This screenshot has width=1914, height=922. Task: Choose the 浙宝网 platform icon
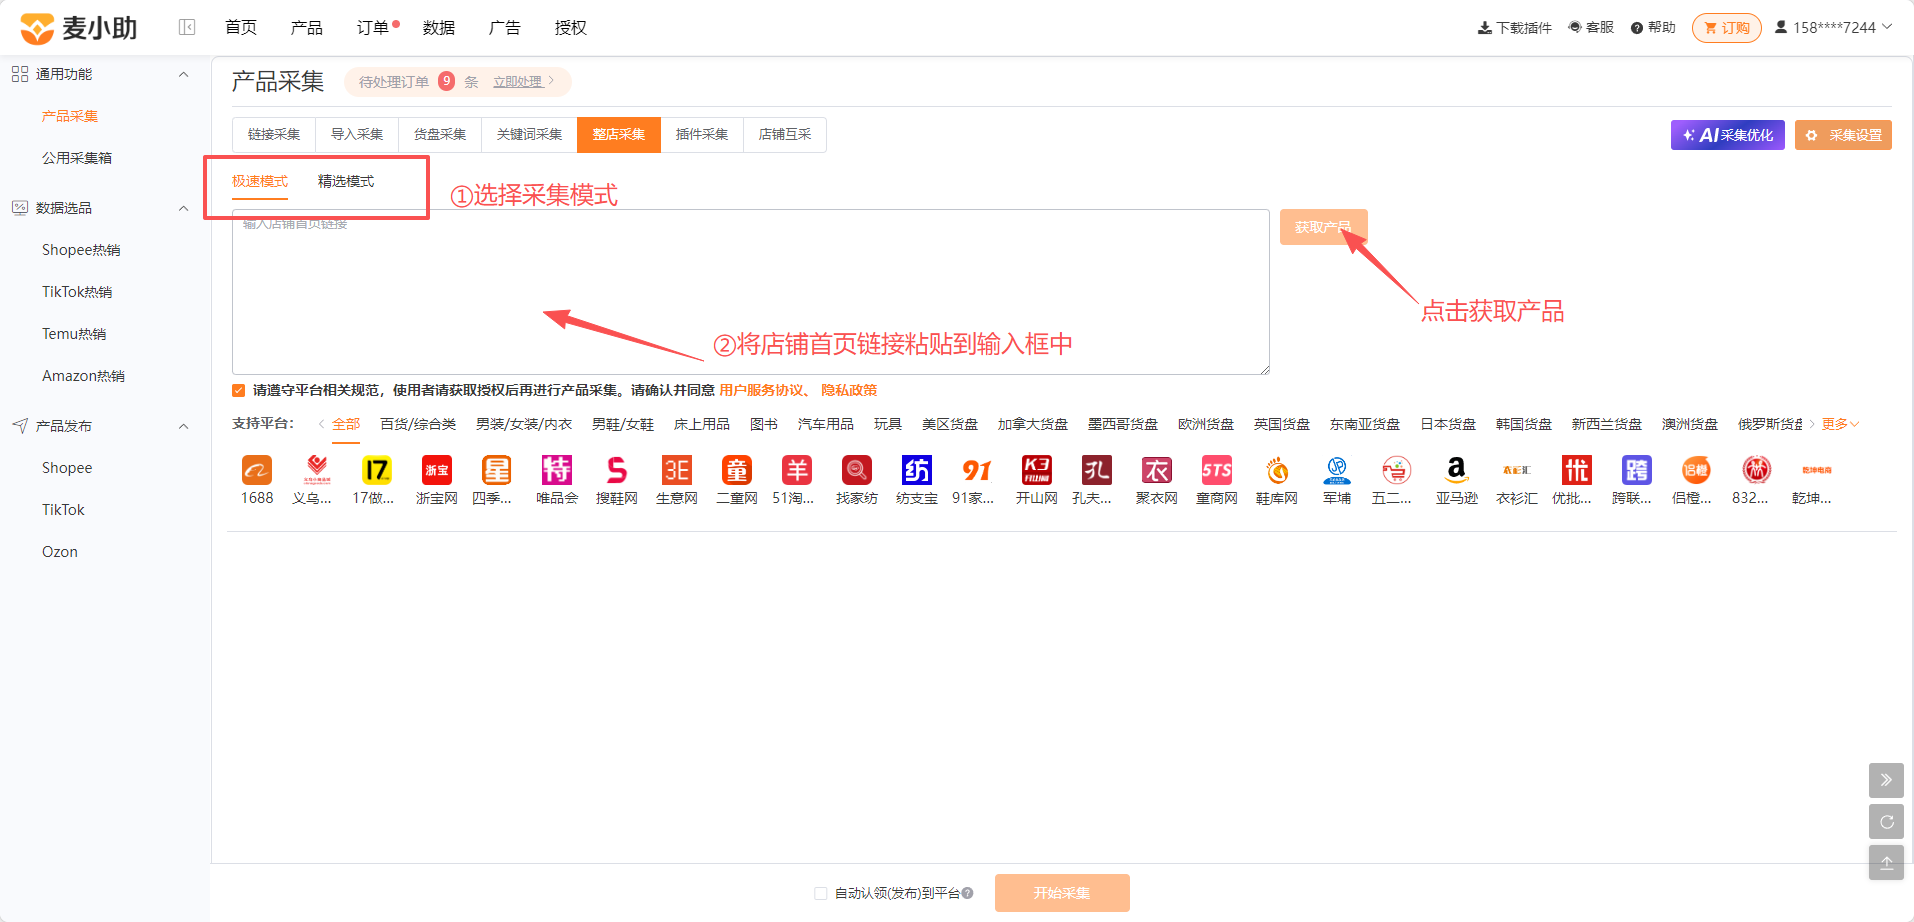[437, 470]
